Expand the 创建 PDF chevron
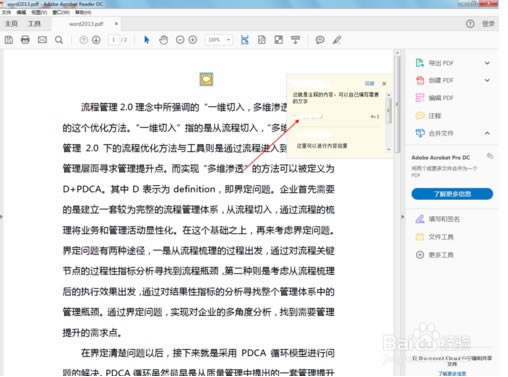This screenshot has width=508, height=377. pos(487,80)
